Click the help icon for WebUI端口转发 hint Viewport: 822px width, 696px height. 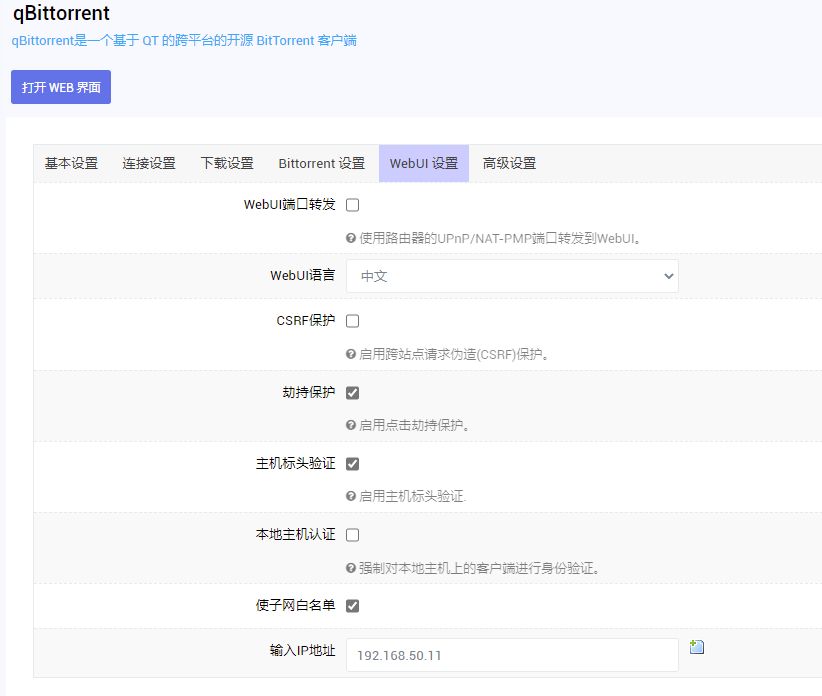pos(351,238)
